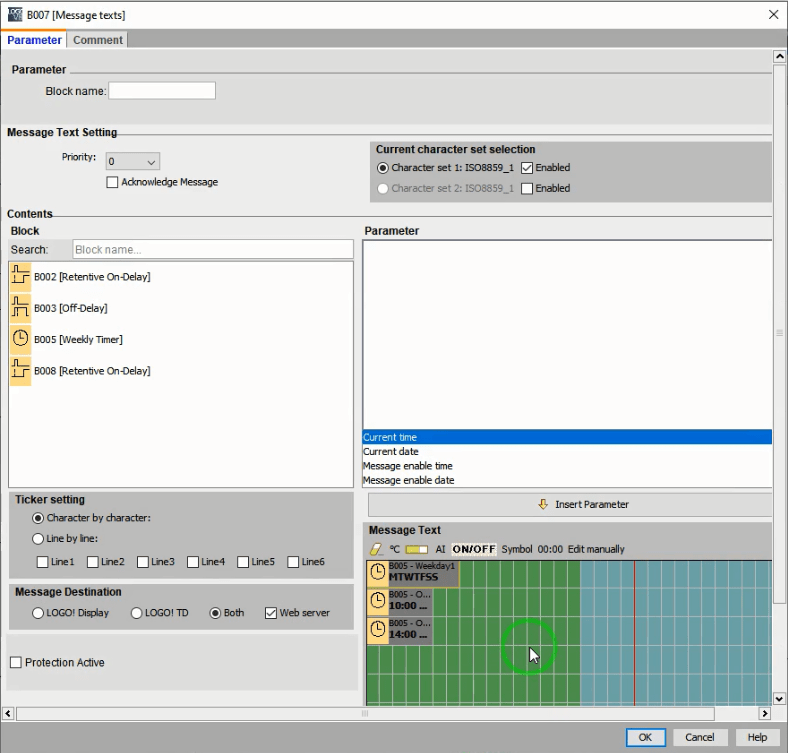The image size is (788, 753).
Task: Select the B005 Weekly Timer clock icon
Action: (x=20, y=339)
